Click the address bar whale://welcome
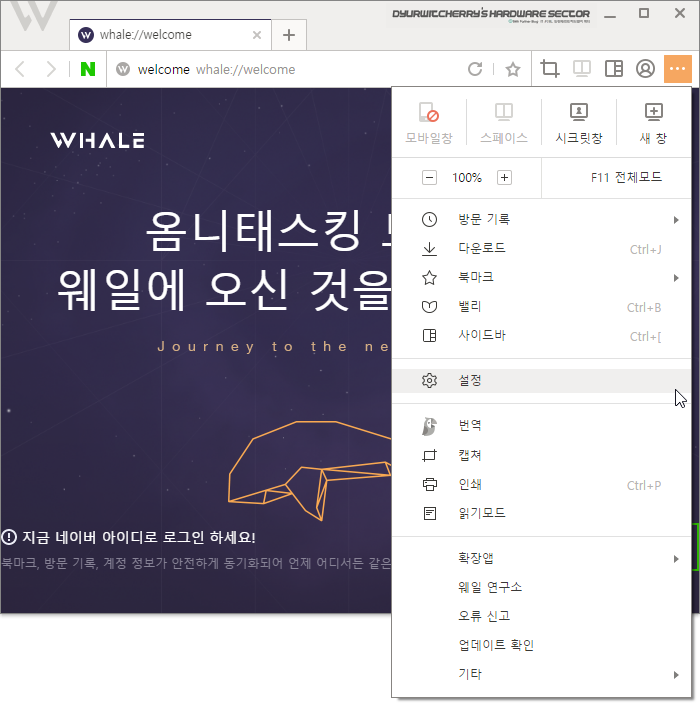Viewport: 700px width, 707px height. pos(289,69)
